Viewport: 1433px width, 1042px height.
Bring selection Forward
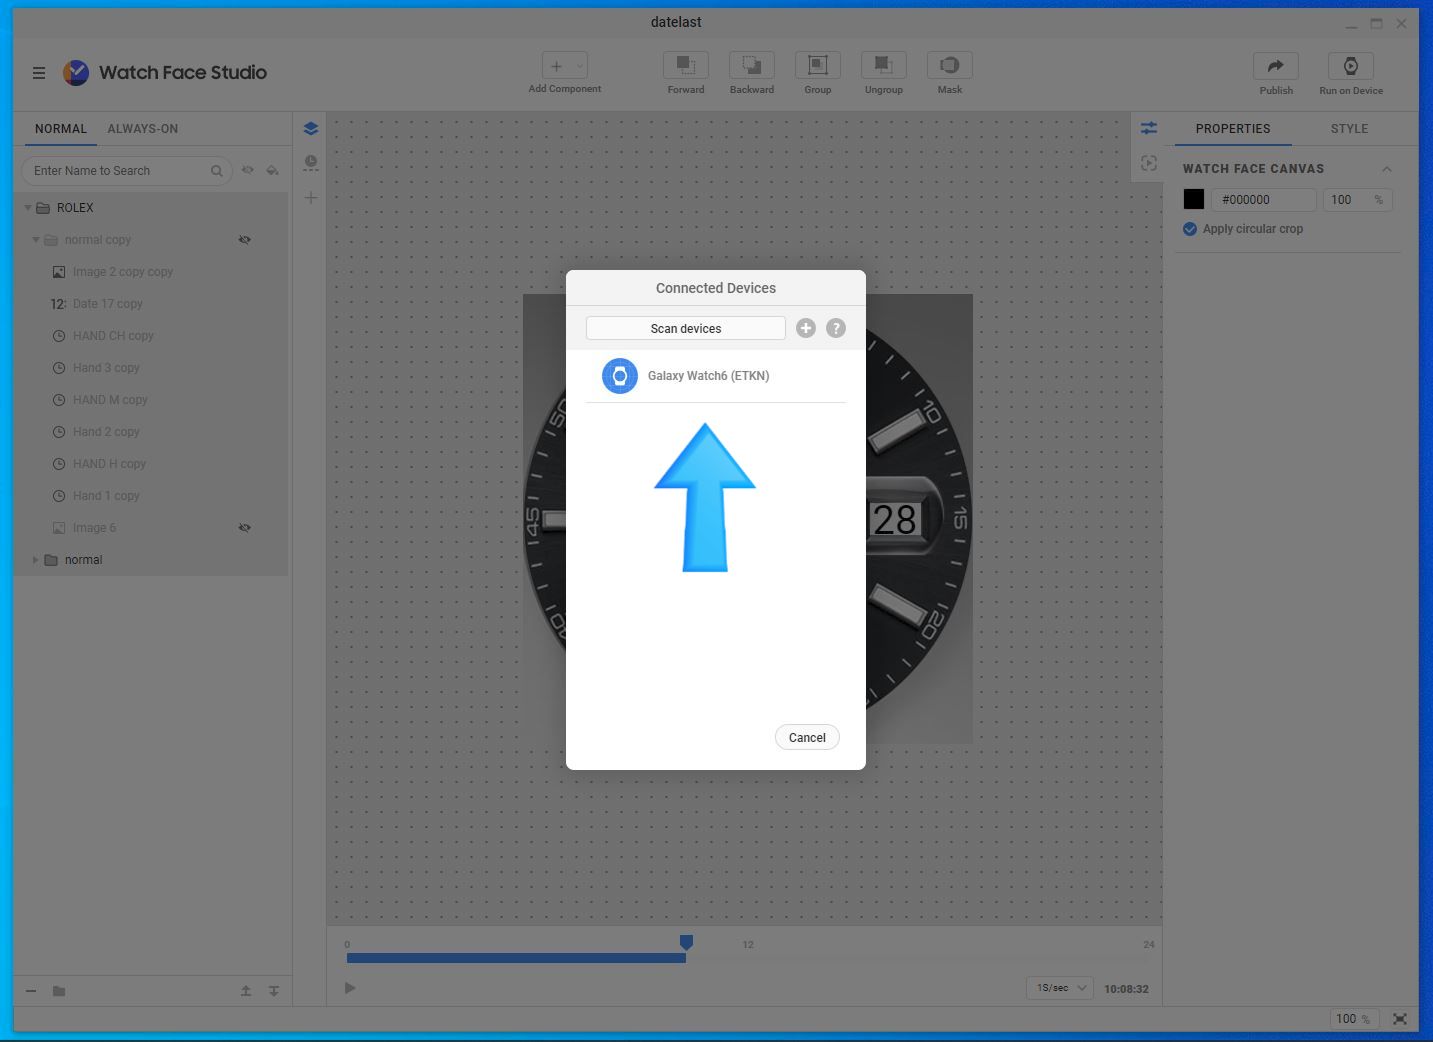pos(686,65)
